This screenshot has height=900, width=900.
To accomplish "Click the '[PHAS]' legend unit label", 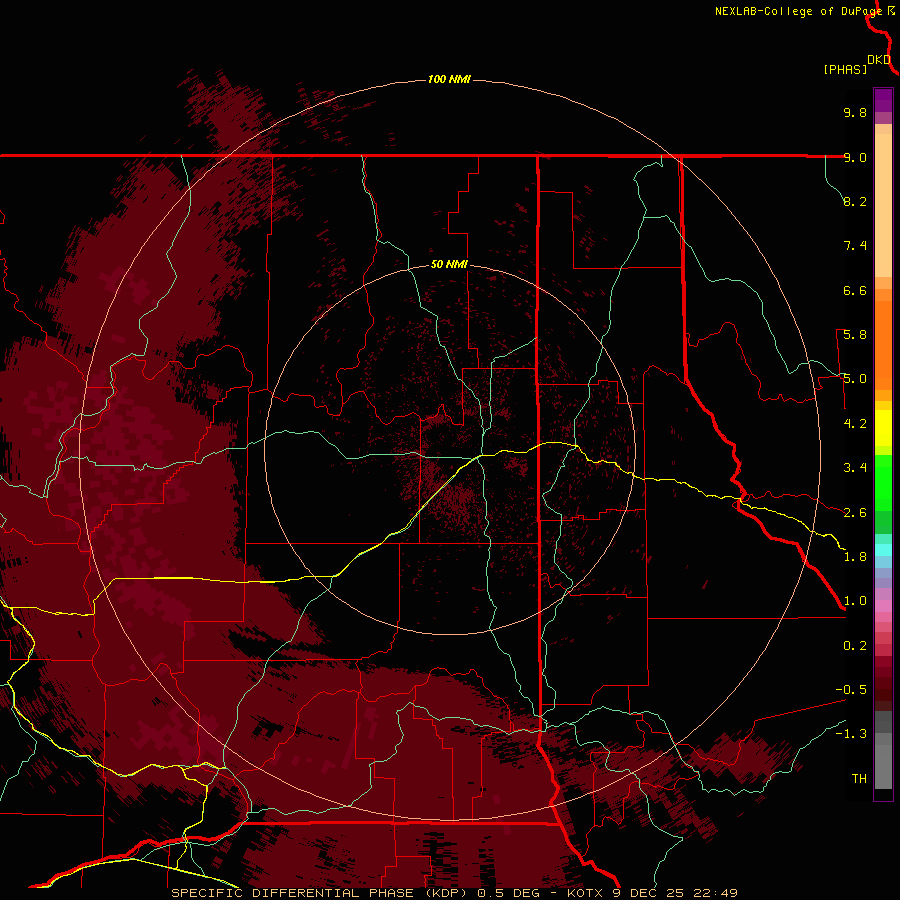I will pyautogui.click(x=845, y=69).
